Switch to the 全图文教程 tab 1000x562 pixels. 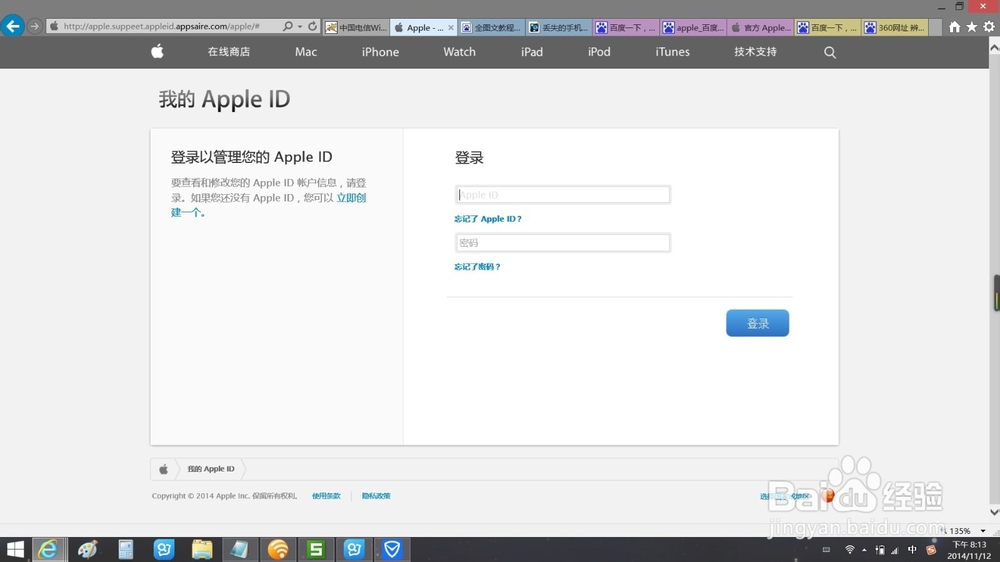click(x=491, y=27)
